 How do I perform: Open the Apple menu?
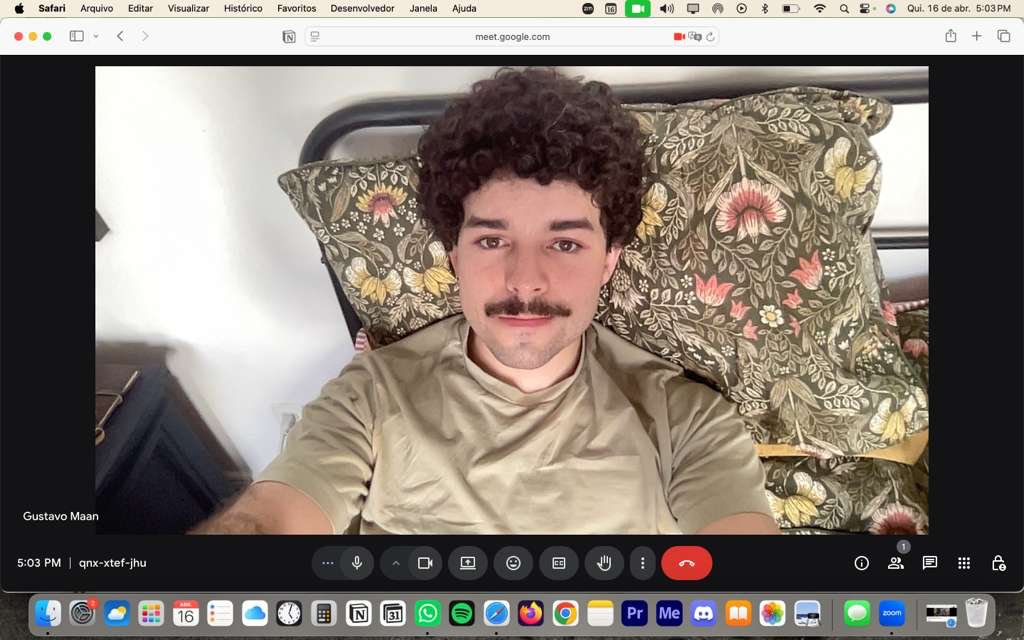coord(19,8)
